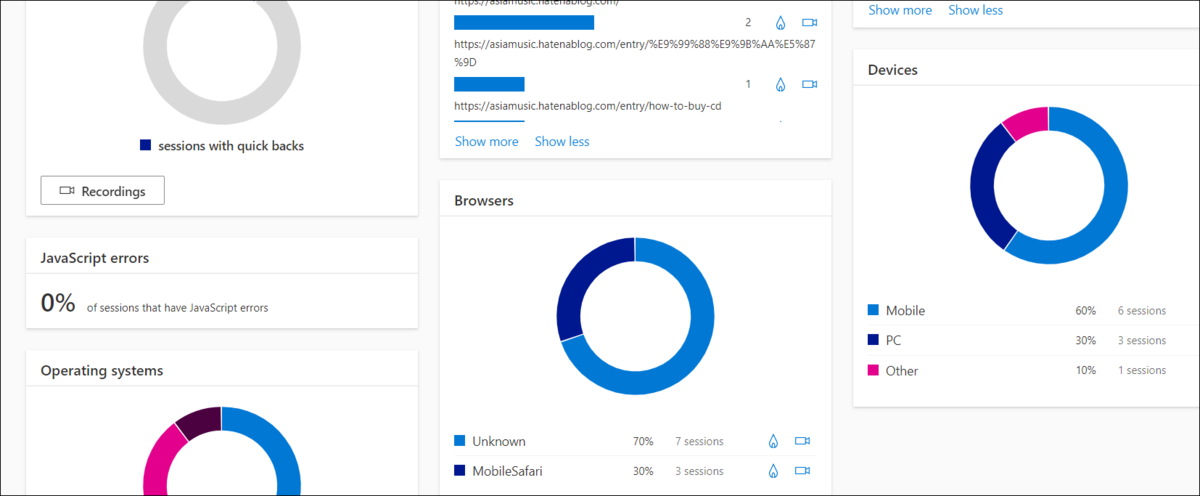Open heatmap for MobileSafari sessions

click(773, 471)
